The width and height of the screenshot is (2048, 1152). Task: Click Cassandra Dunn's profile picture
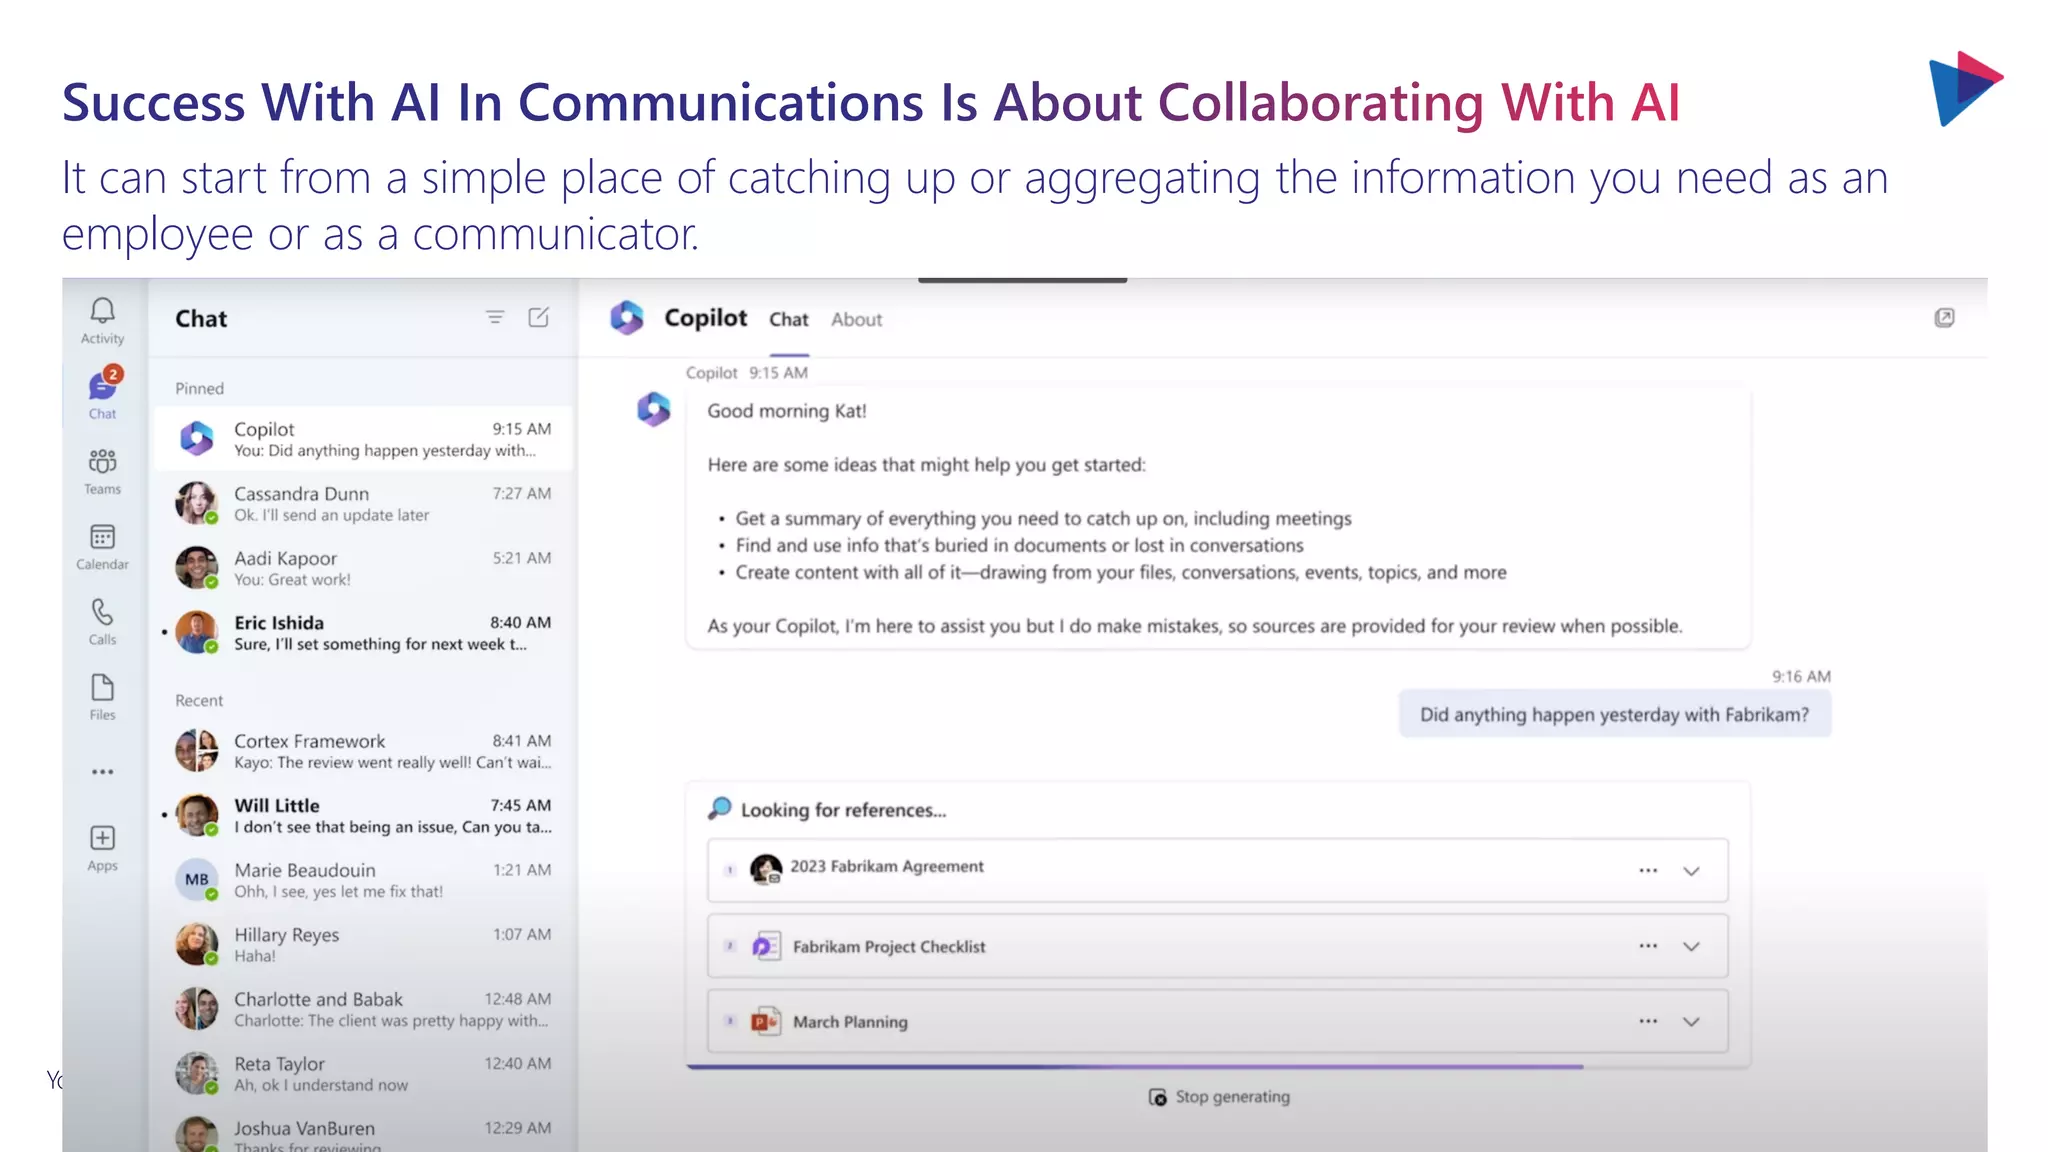click(197, 503)
